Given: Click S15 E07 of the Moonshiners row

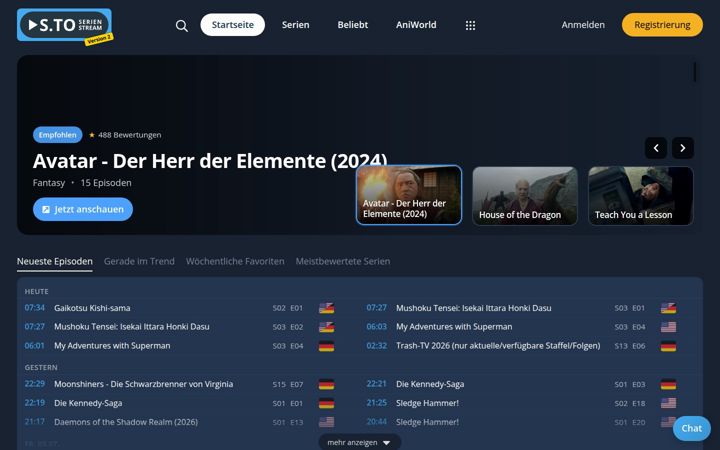Looking at the screenshot, I should pos(288,384).
